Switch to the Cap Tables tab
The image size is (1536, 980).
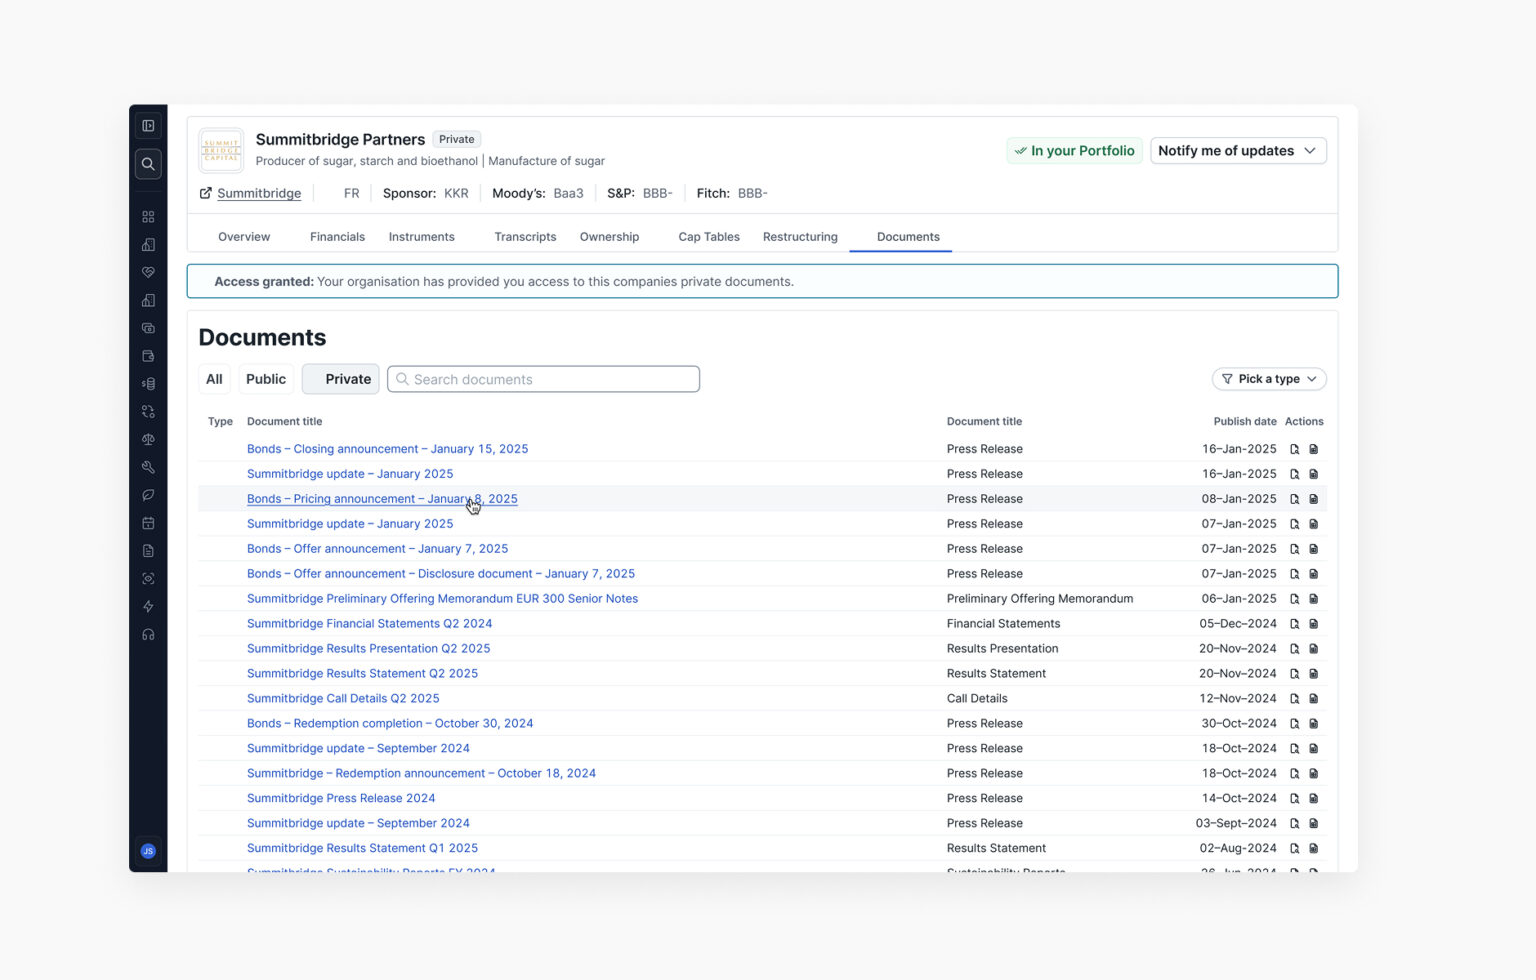709,237
